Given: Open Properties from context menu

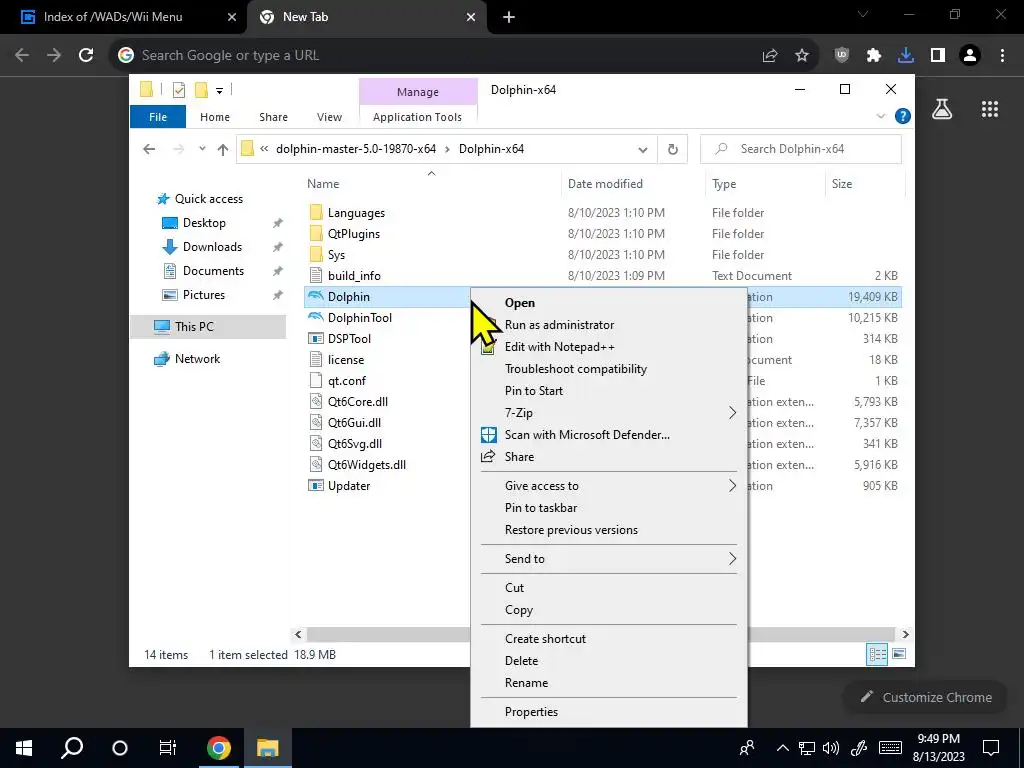Looking at the screenshot, I should [x=532, y=712].
